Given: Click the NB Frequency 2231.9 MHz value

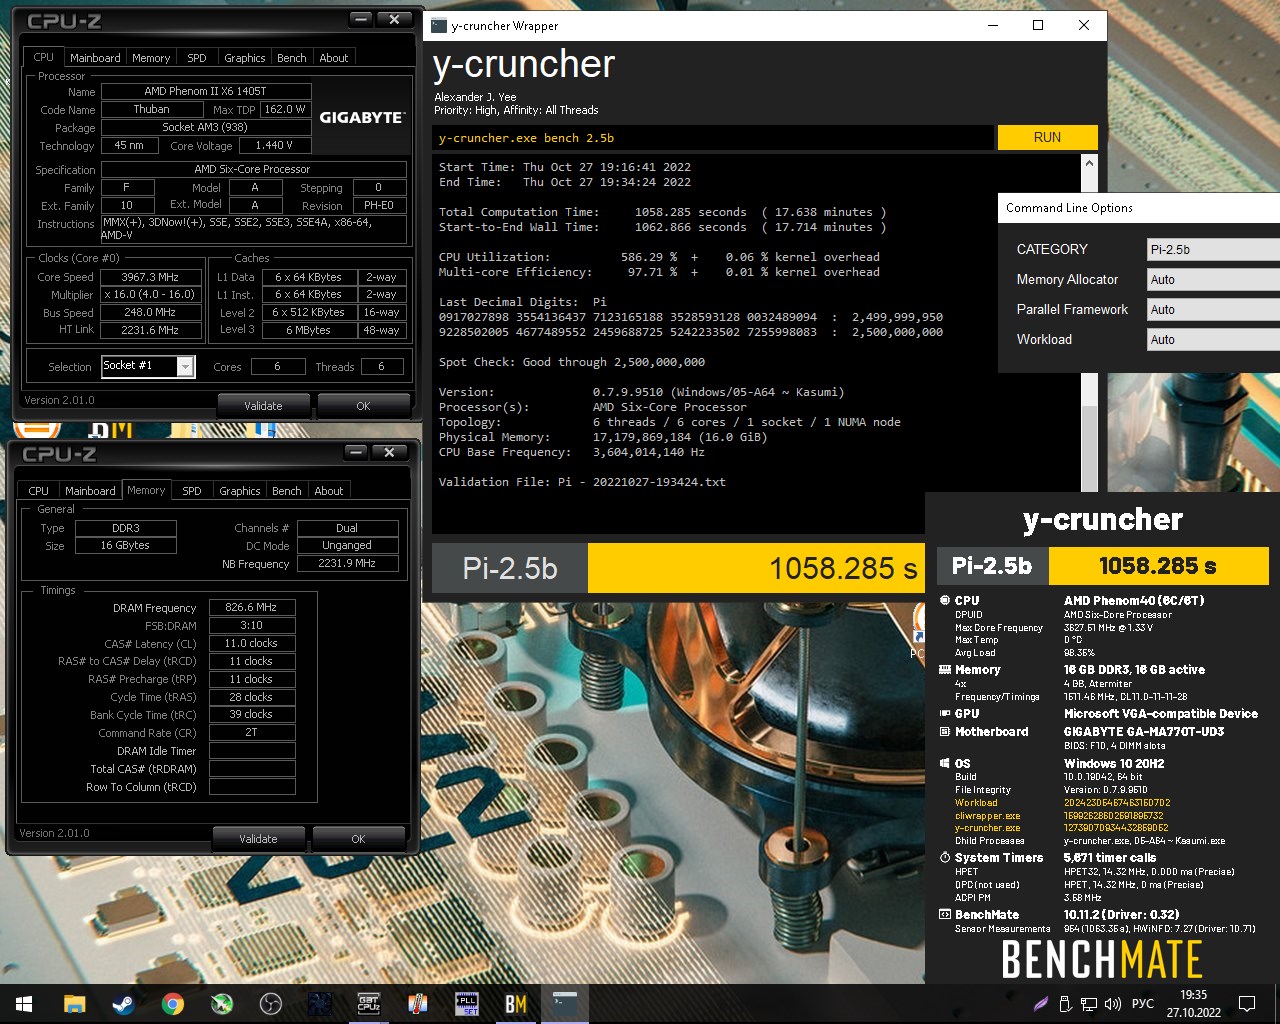Looking at the screenshot, I should (347, 563).
